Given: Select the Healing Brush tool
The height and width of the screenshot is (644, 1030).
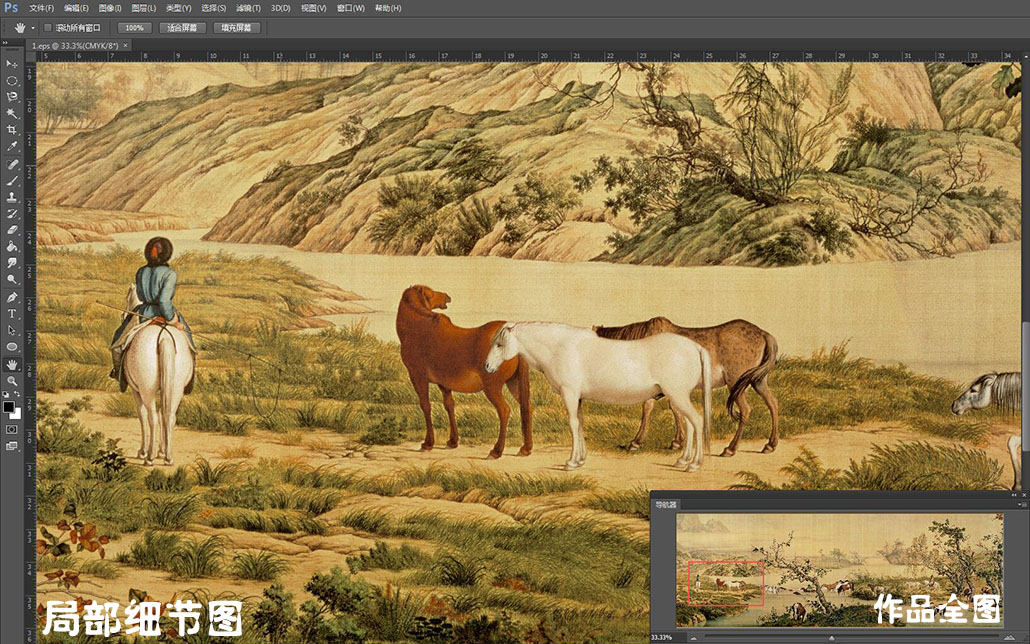Looking at the screenshot, I should [x=12, y=164].
